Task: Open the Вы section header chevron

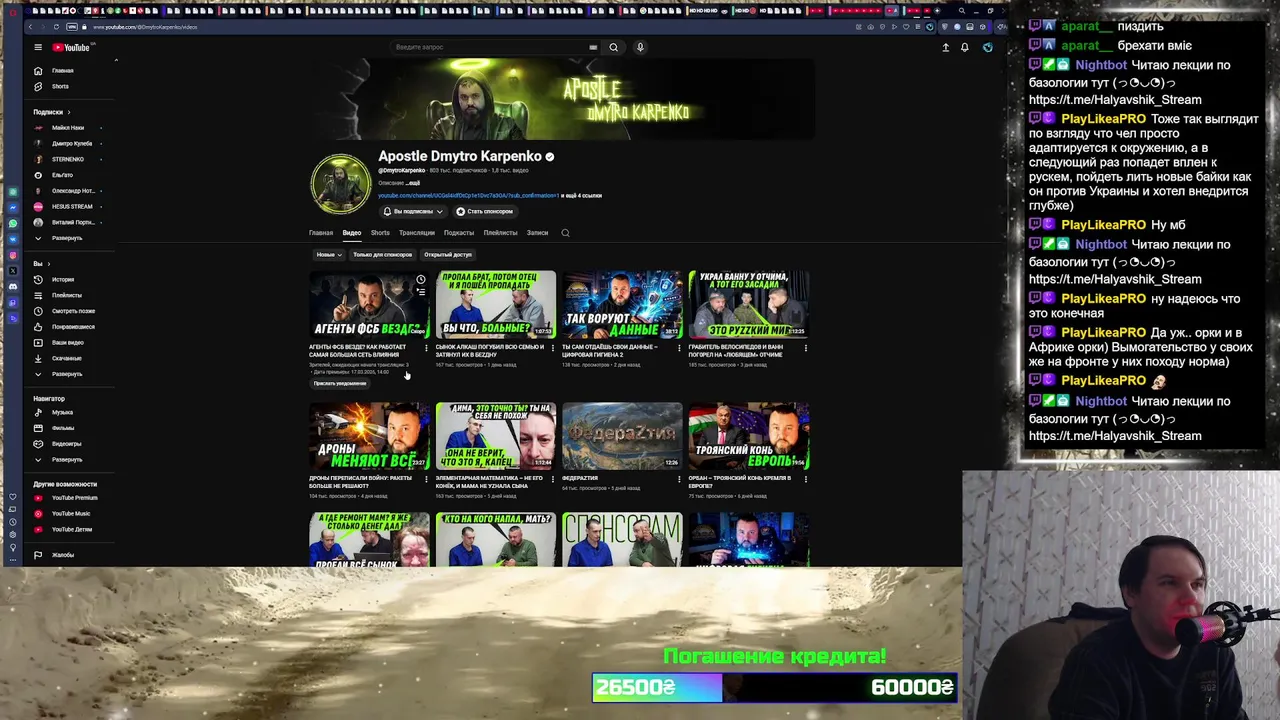Action: (x=50, y=264)
